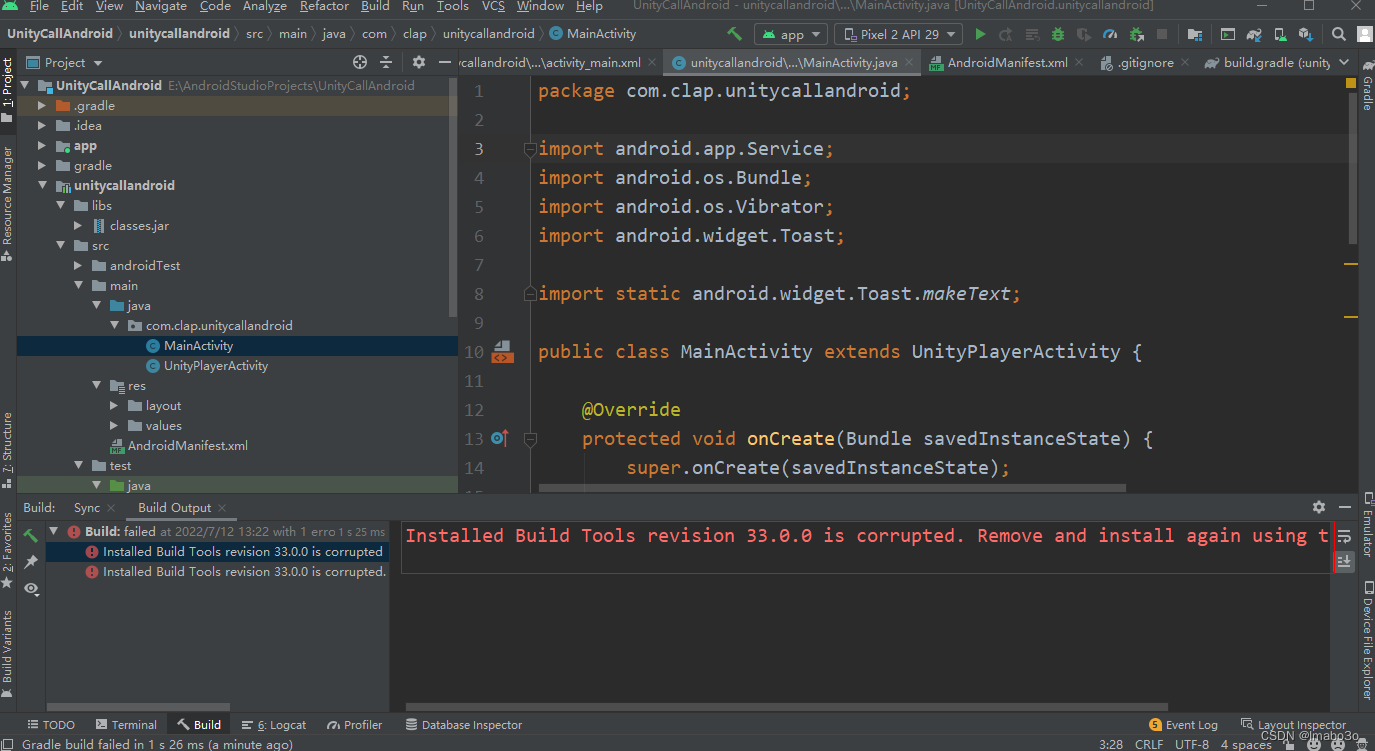Open Resource Manager side panel
The height and width of the screenshot is (751, 1375).
coord(7,203)
